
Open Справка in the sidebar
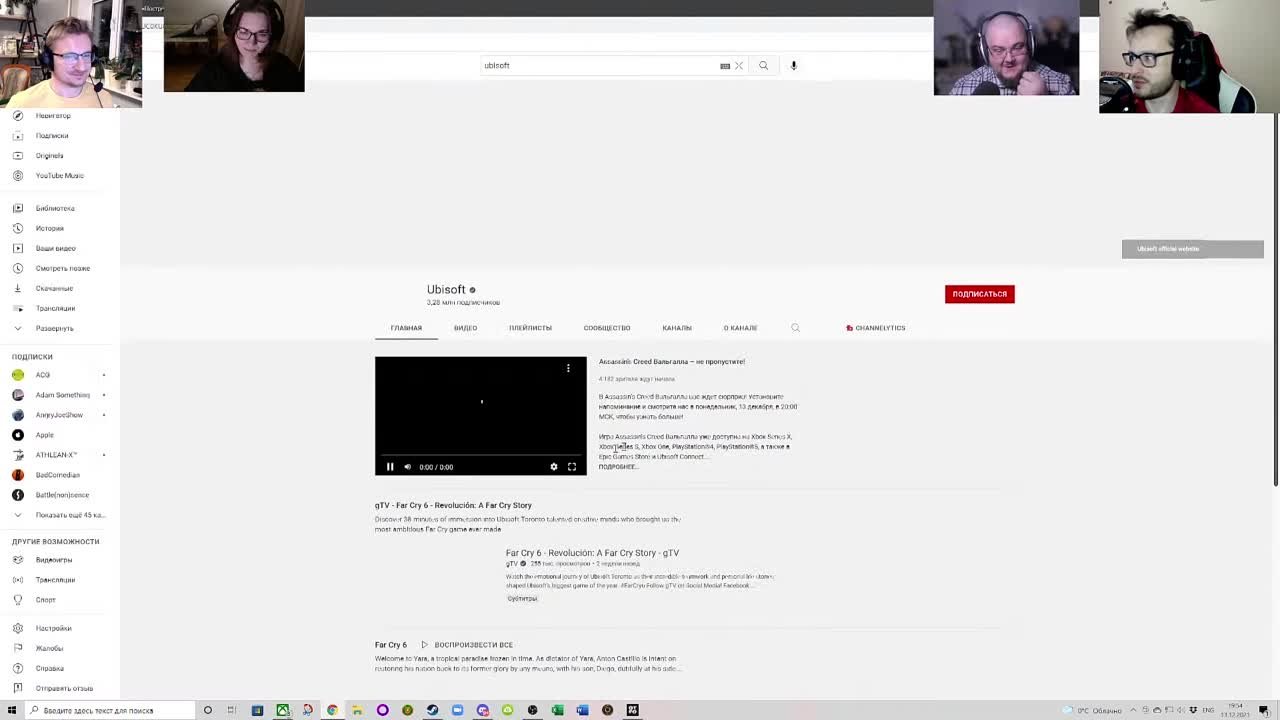[50, 668]
